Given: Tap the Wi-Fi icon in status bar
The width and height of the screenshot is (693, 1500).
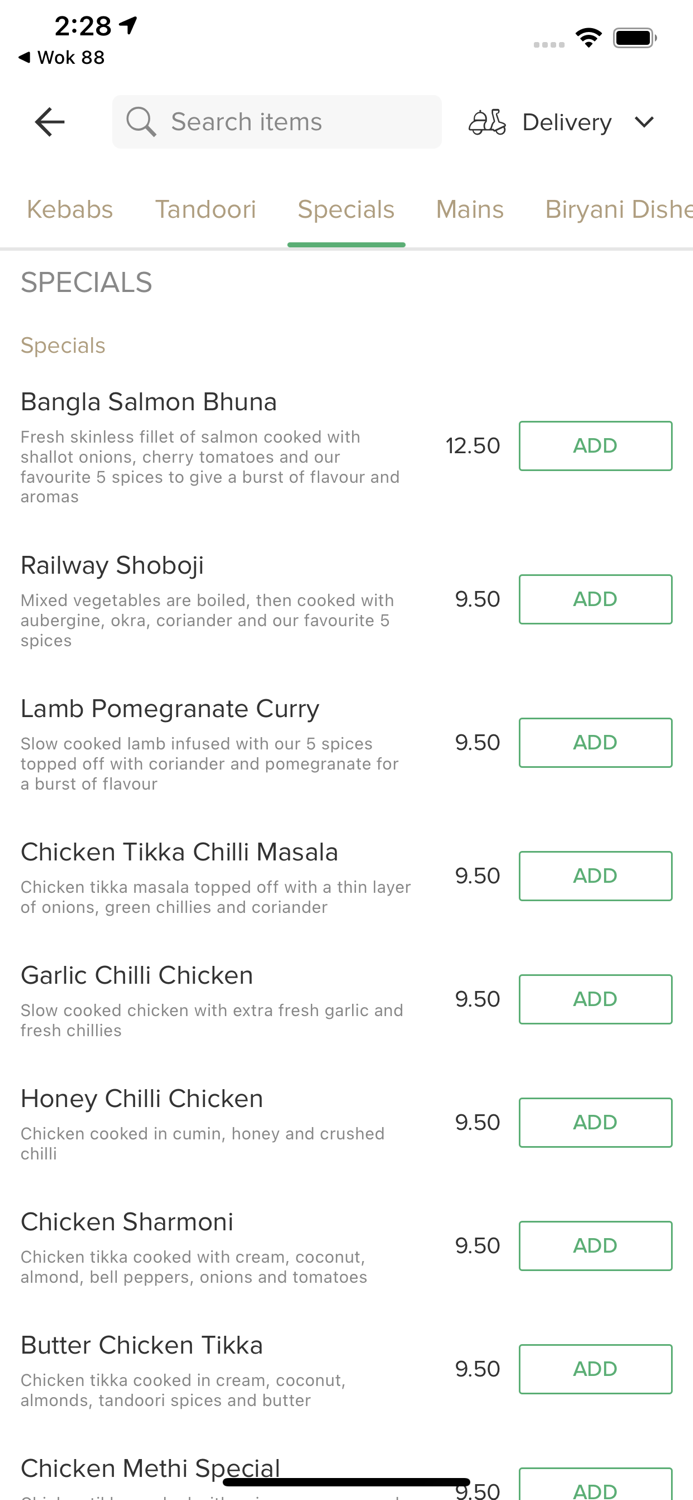Looking at the screenshot, I should point(588,37).
